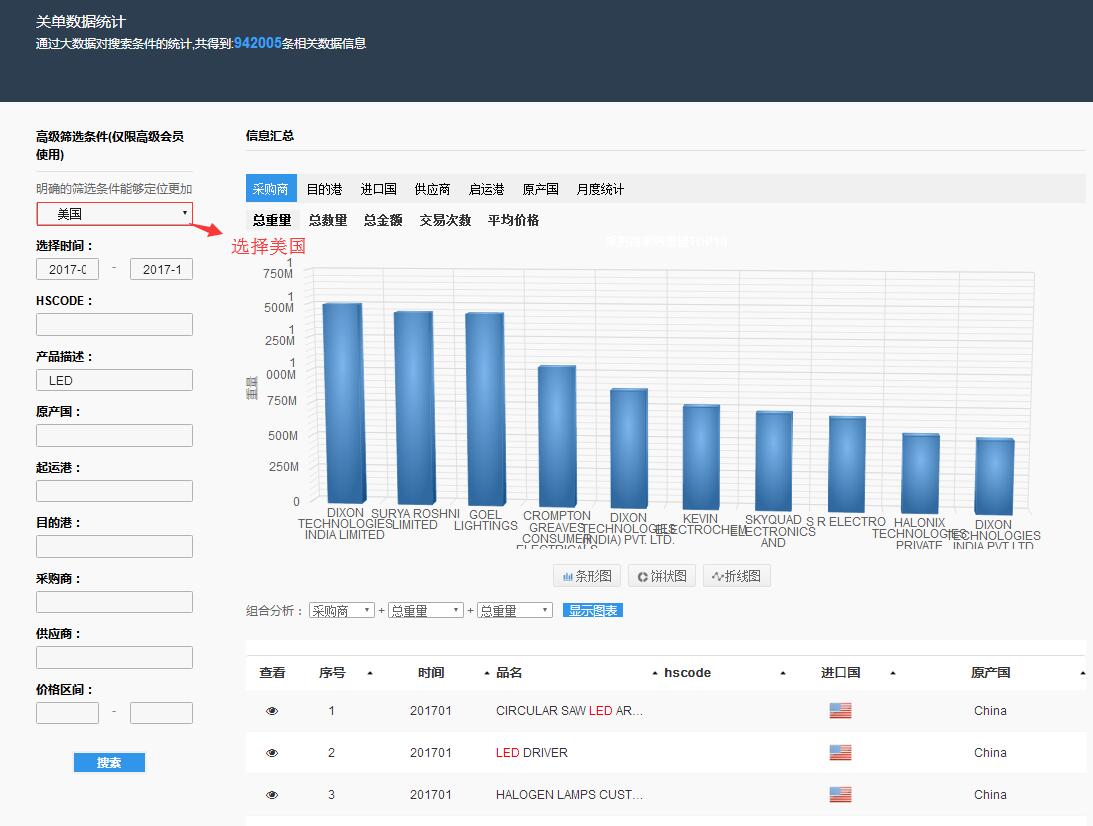Click the minimum 价格区间 field
This screenshot has height=826, width=1093.
68,713
